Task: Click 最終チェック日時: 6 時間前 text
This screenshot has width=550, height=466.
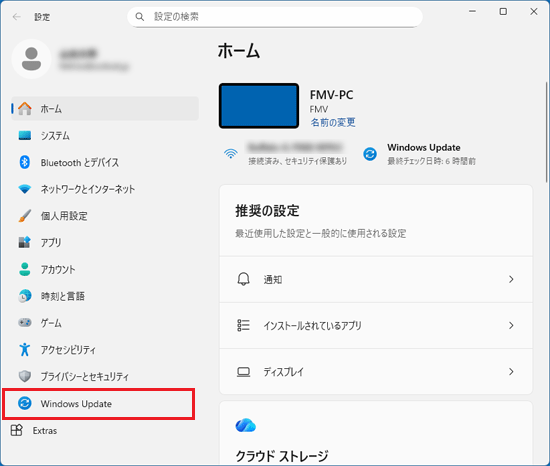Action: 431,161
